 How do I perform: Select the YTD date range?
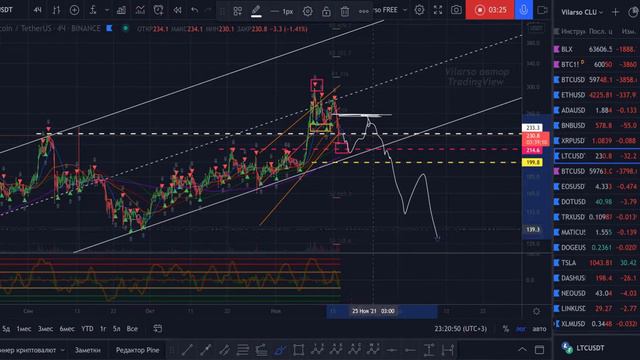tap(87, 329)
